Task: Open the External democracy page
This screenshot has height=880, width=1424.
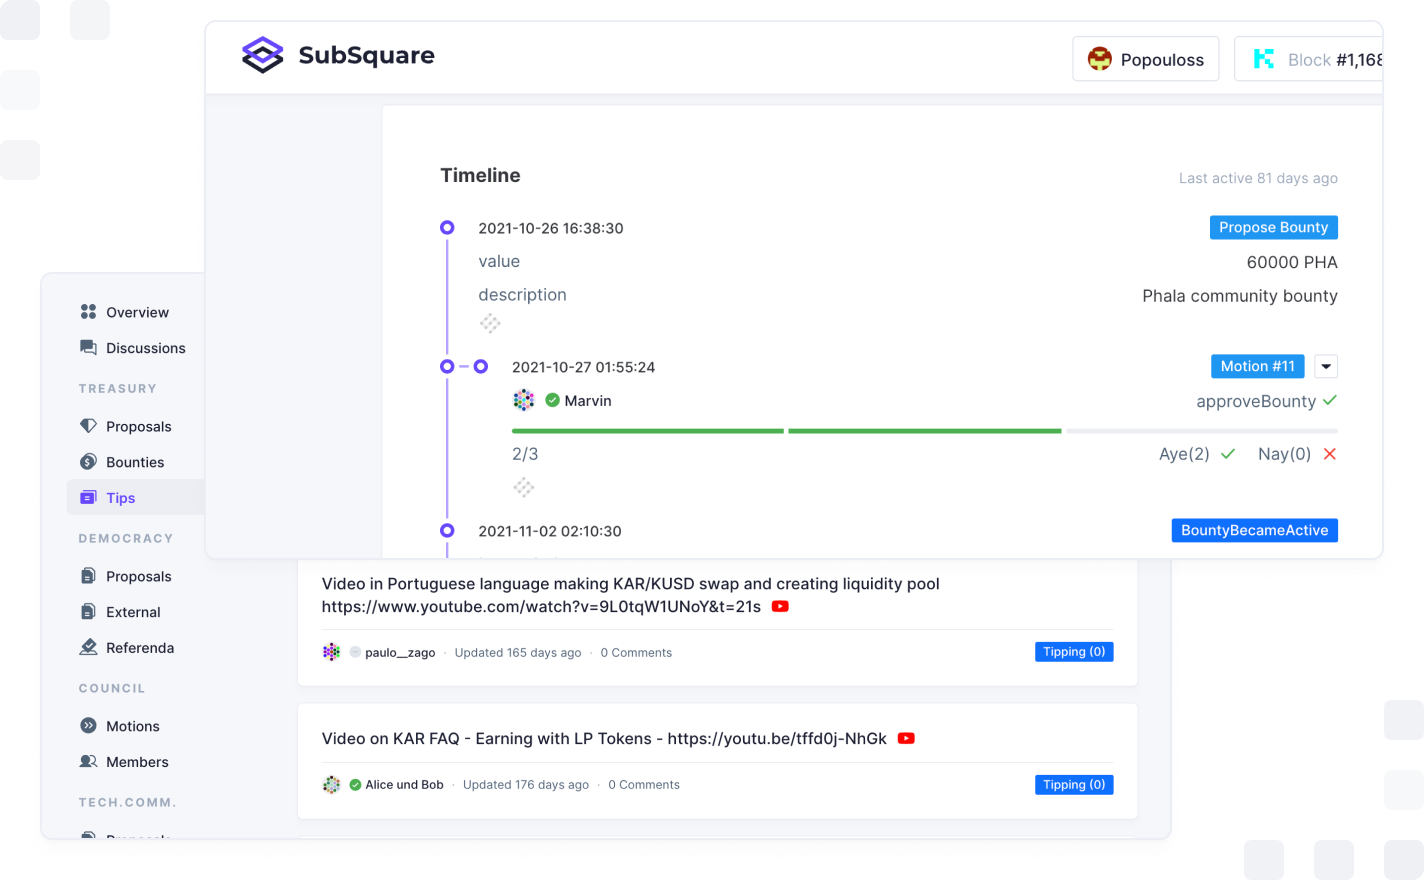Action: [132, 612]
